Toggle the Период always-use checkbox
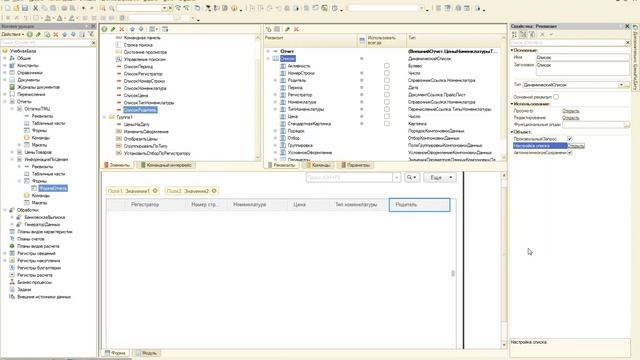The height and width of the screenshot is (360, 640). [x=387, y=87]
